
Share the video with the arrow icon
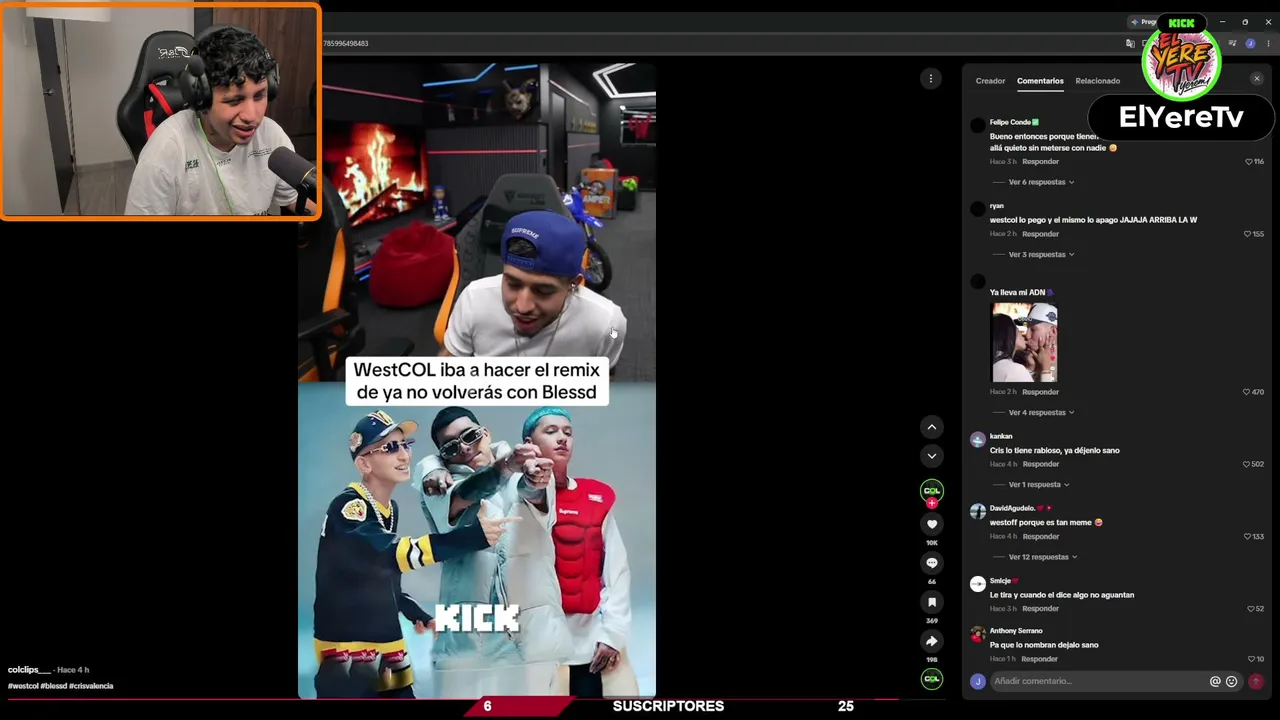click(932, 641)
